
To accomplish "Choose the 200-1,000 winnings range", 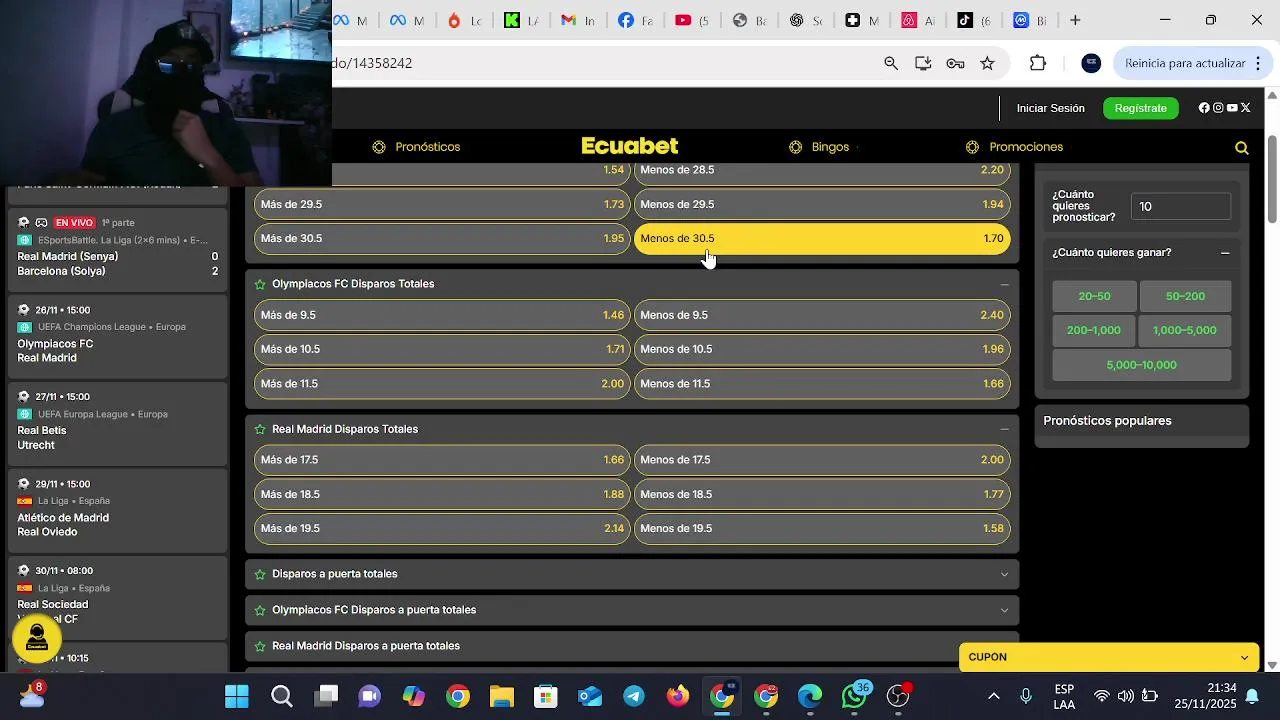I will tap(1094, 330).
